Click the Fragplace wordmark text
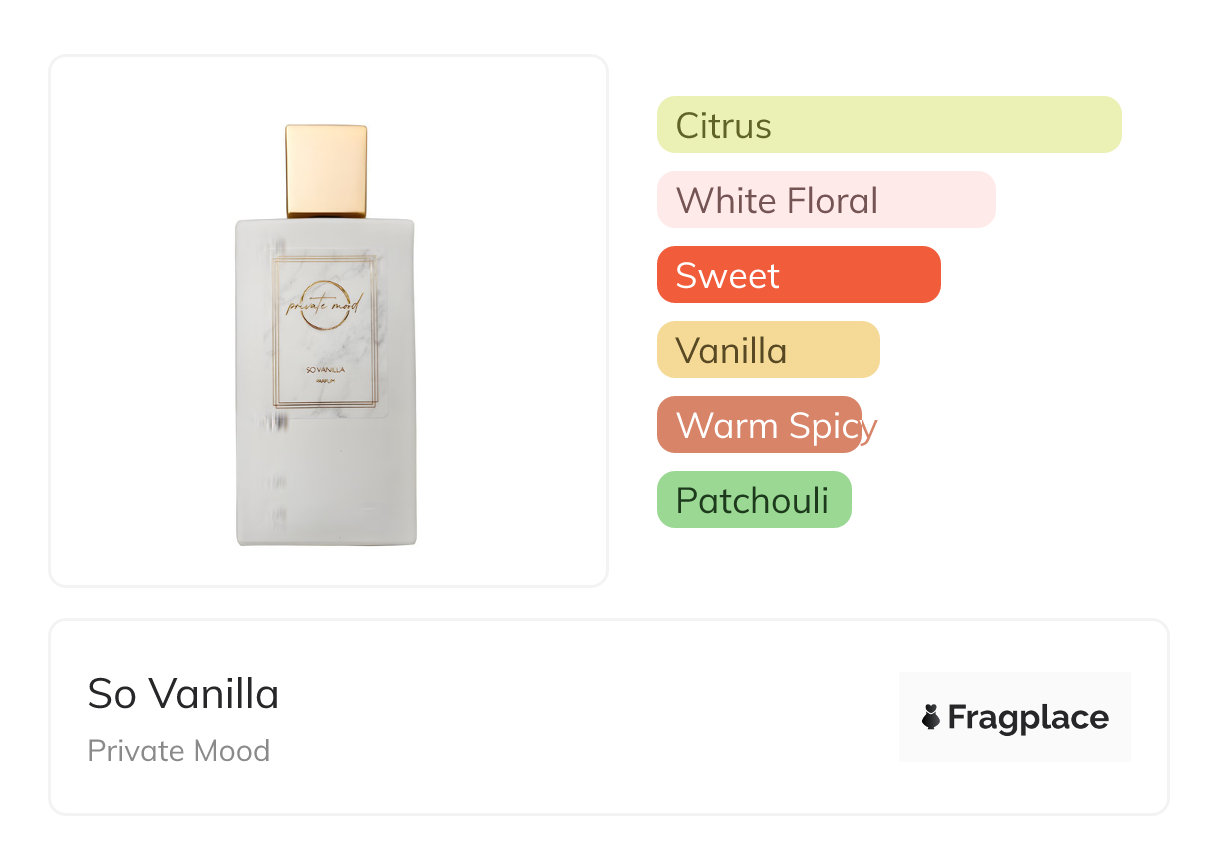Image resolution: width=1218 pixels, height=864 pixels. click(1028, 717)
